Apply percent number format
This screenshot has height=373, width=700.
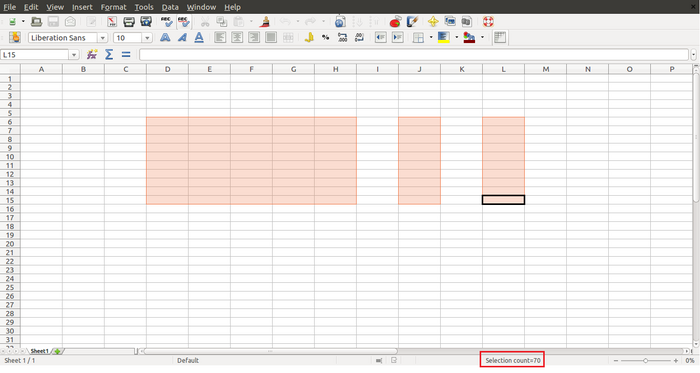(x=325, y=37)
